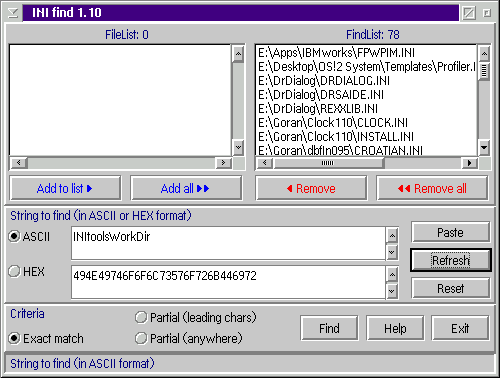Click down arrow of ASCII field scrollbar

coord(392,252)
